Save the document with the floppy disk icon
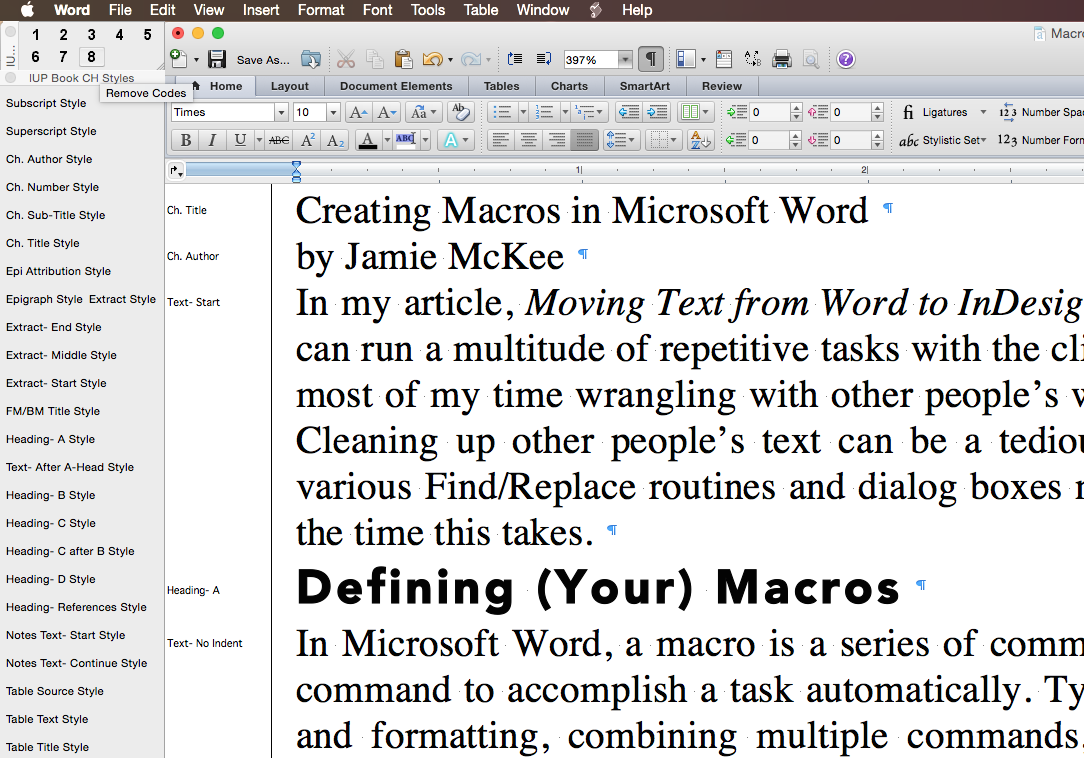 217,59
